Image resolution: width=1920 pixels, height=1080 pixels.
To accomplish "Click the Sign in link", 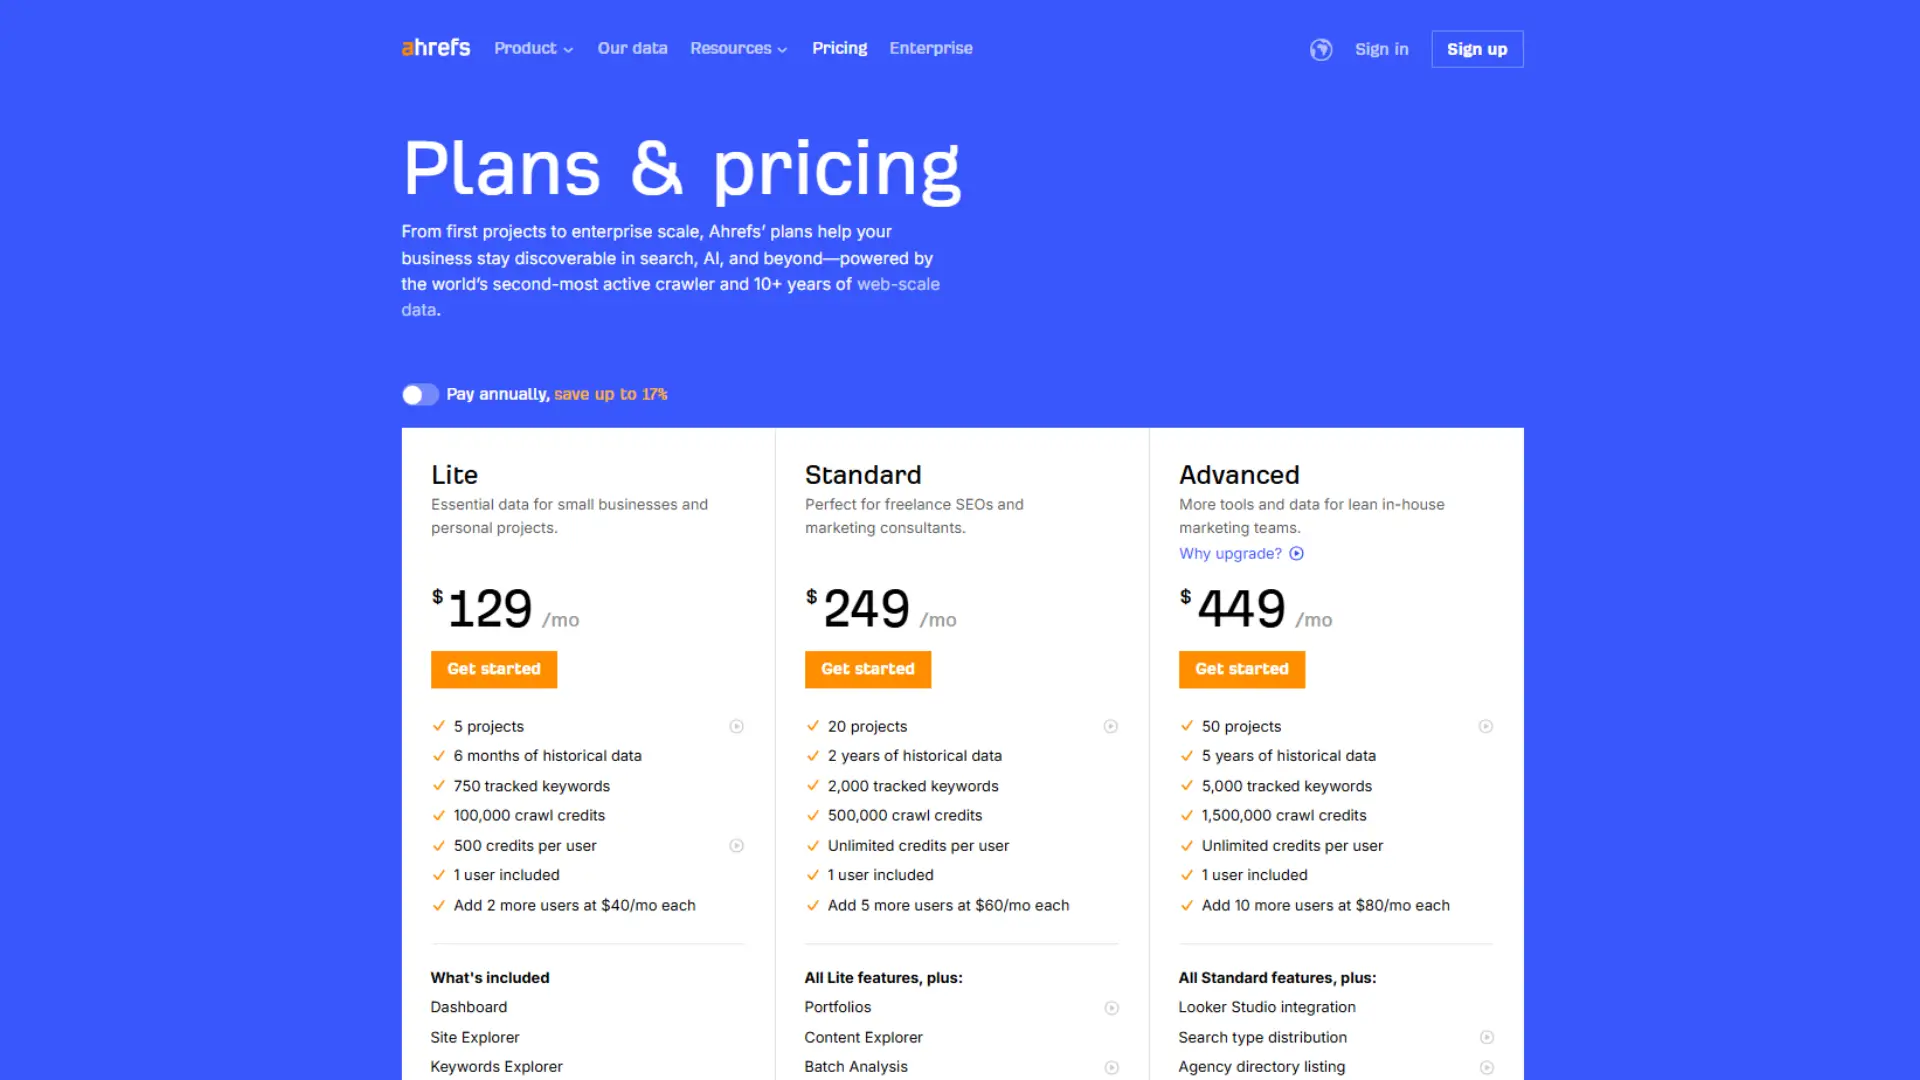I will point(1381,49).
